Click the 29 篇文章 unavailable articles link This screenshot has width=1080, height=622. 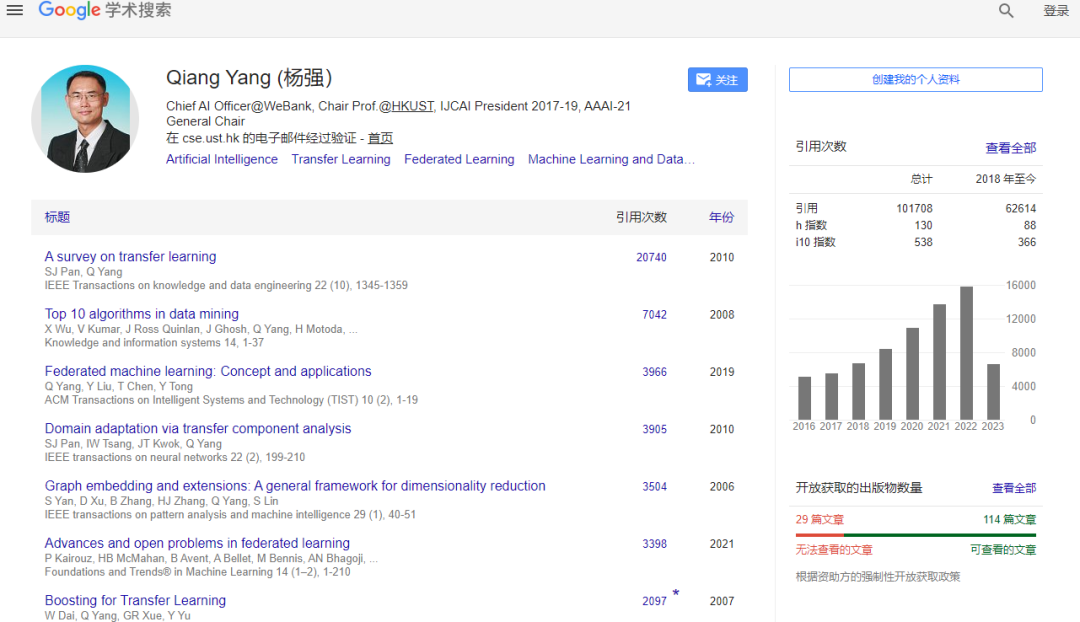(x=820, y=520)
